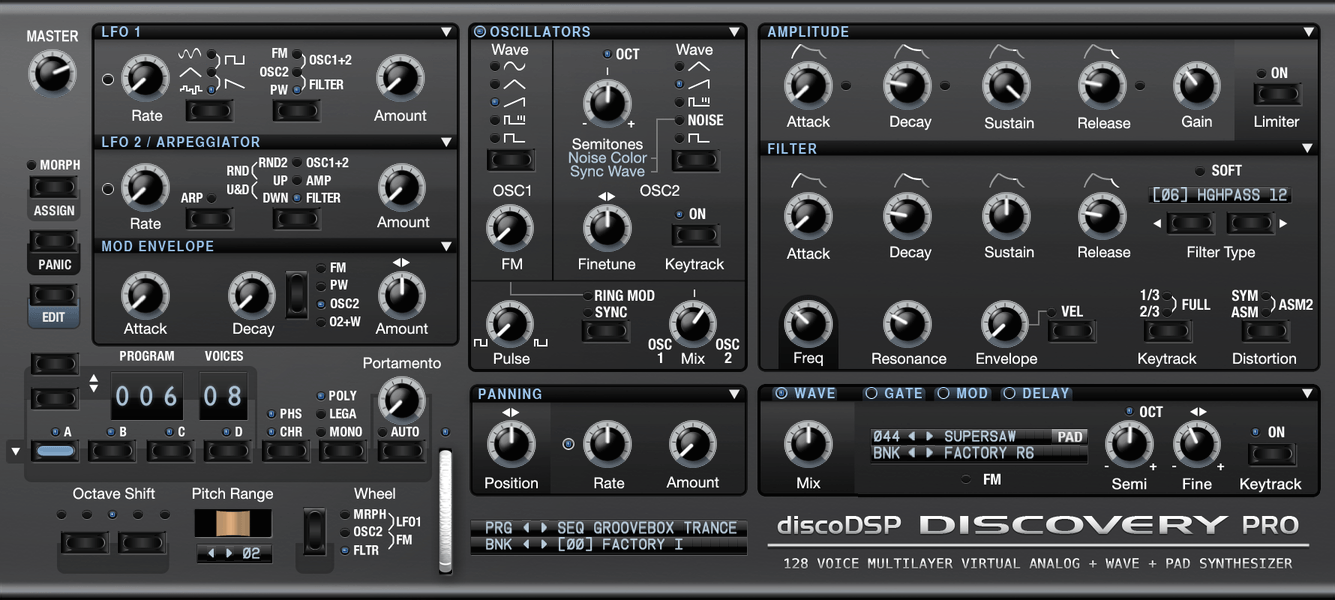Image resolution: width=1335 pixels, height=600 pixels.
Task: Click the Pitch Range wheel slider
Action: click(x=232, y=524)
